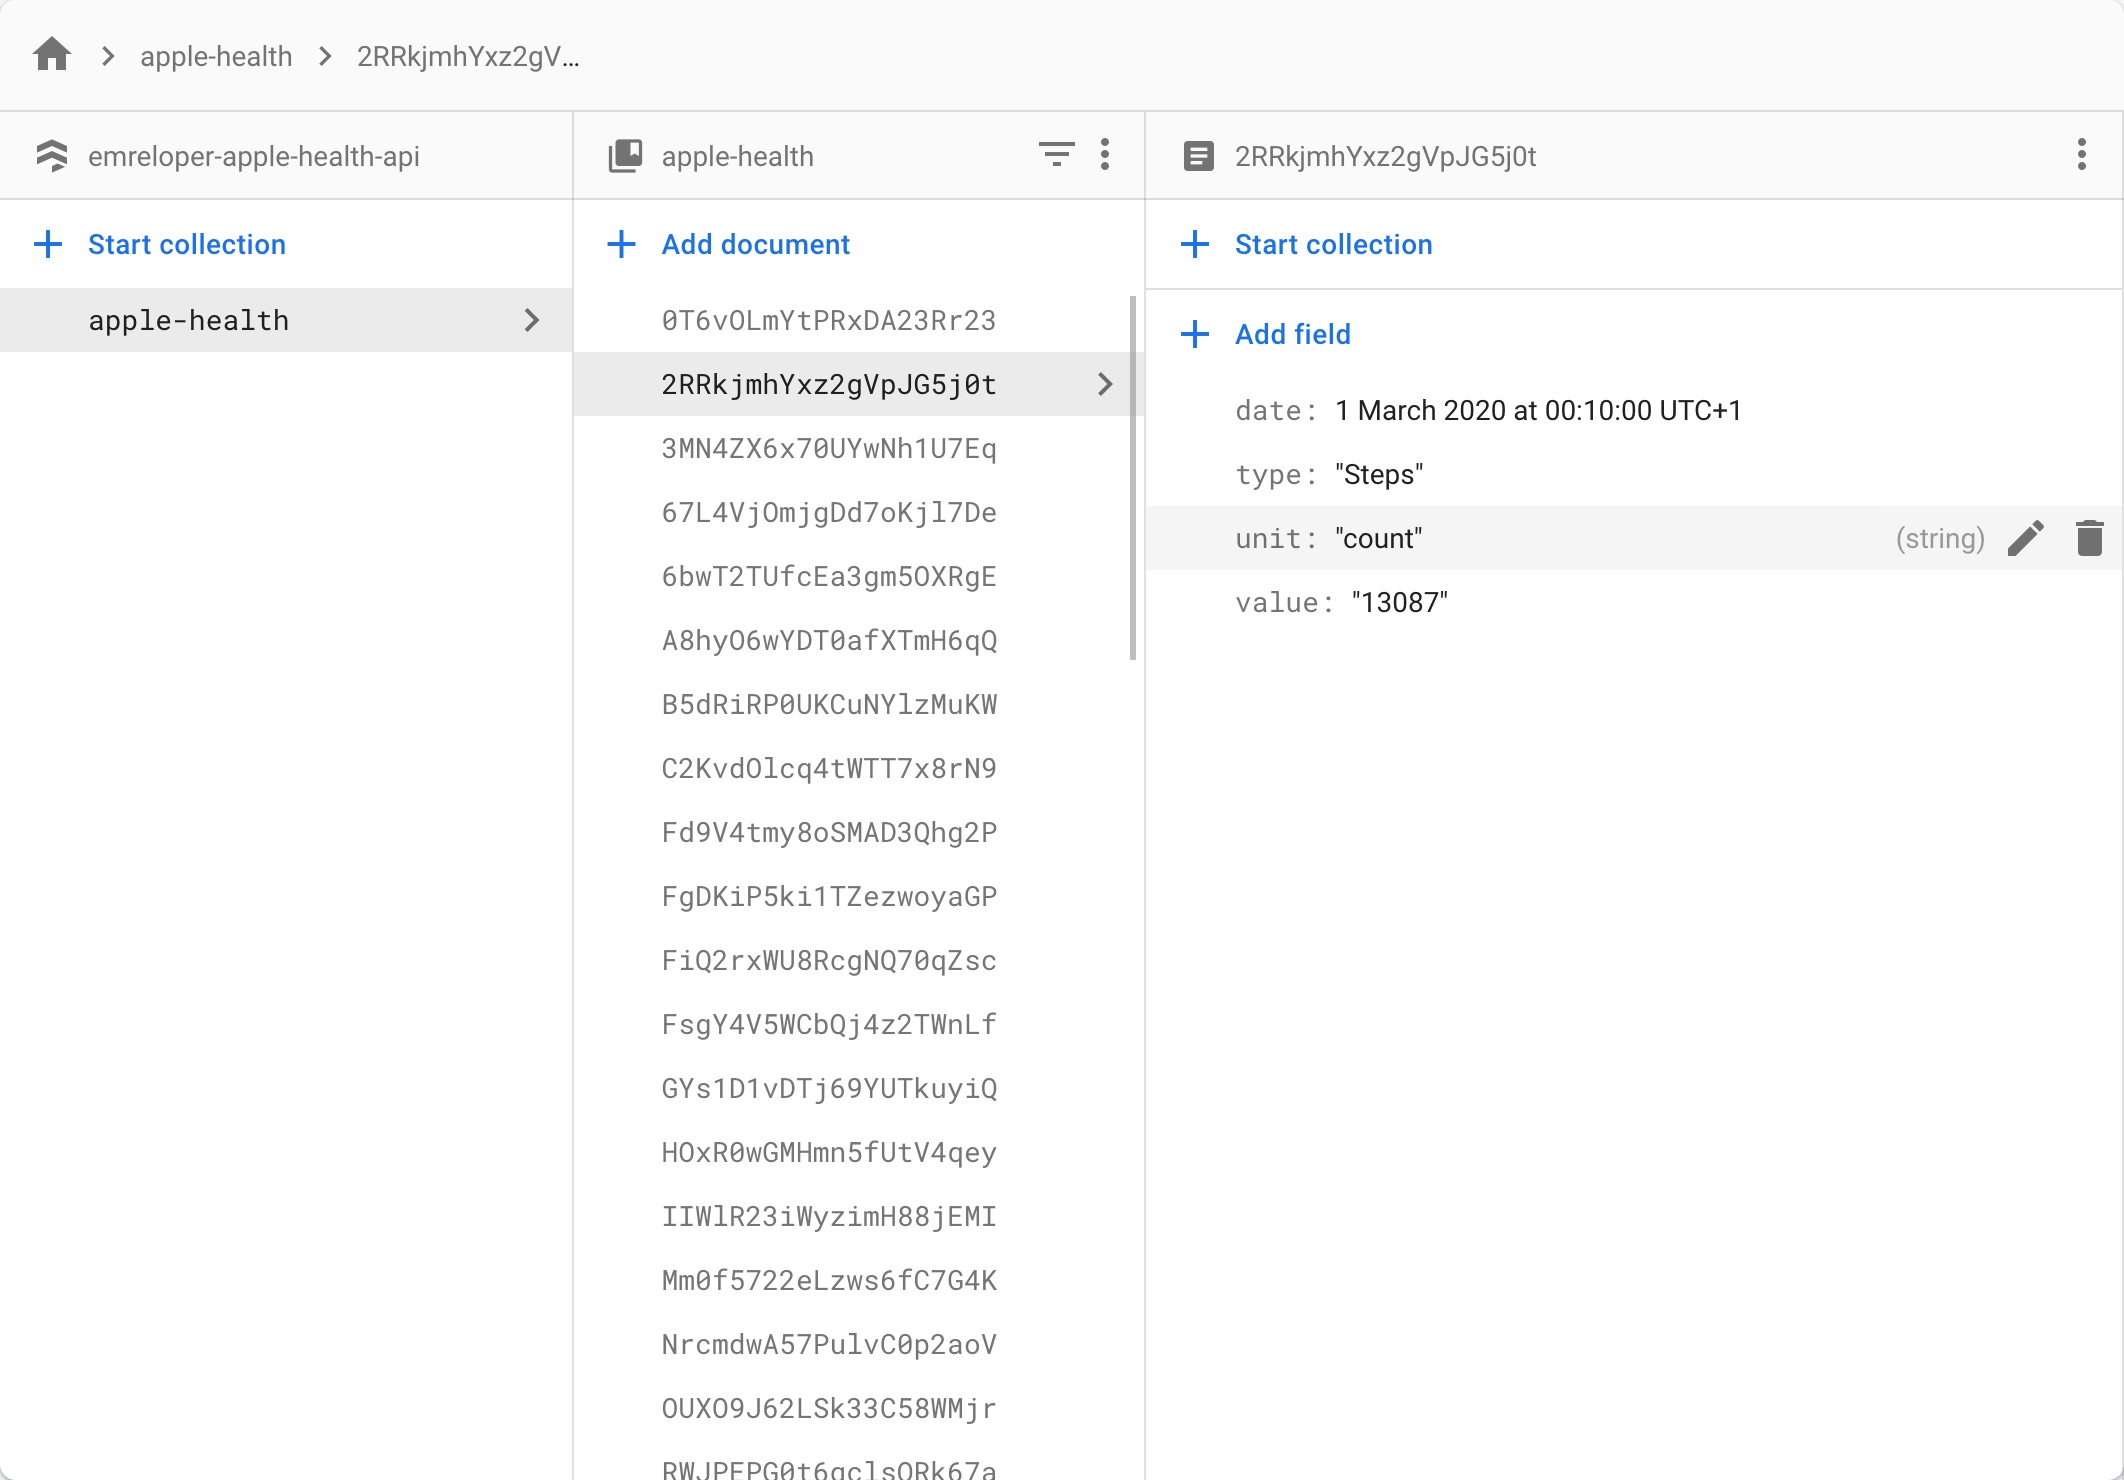This screenshot has height=1480, width=2124.
Task: Expand document 2RRkjmhYxz2gVpJG5j0t row
Action: click(x=1109, y=384)
